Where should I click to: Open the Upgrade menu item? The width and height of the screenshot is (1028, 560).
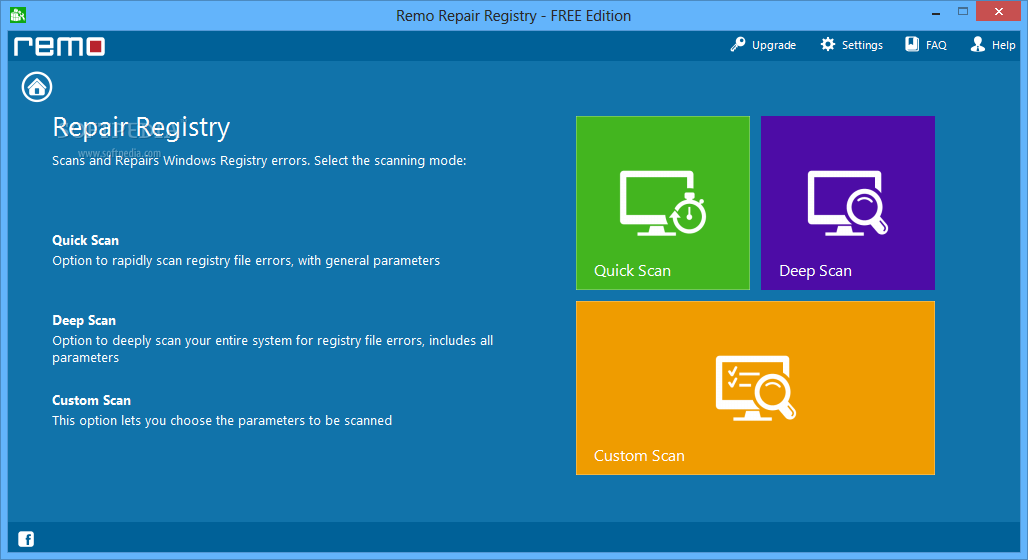click(x=763, y=45)
